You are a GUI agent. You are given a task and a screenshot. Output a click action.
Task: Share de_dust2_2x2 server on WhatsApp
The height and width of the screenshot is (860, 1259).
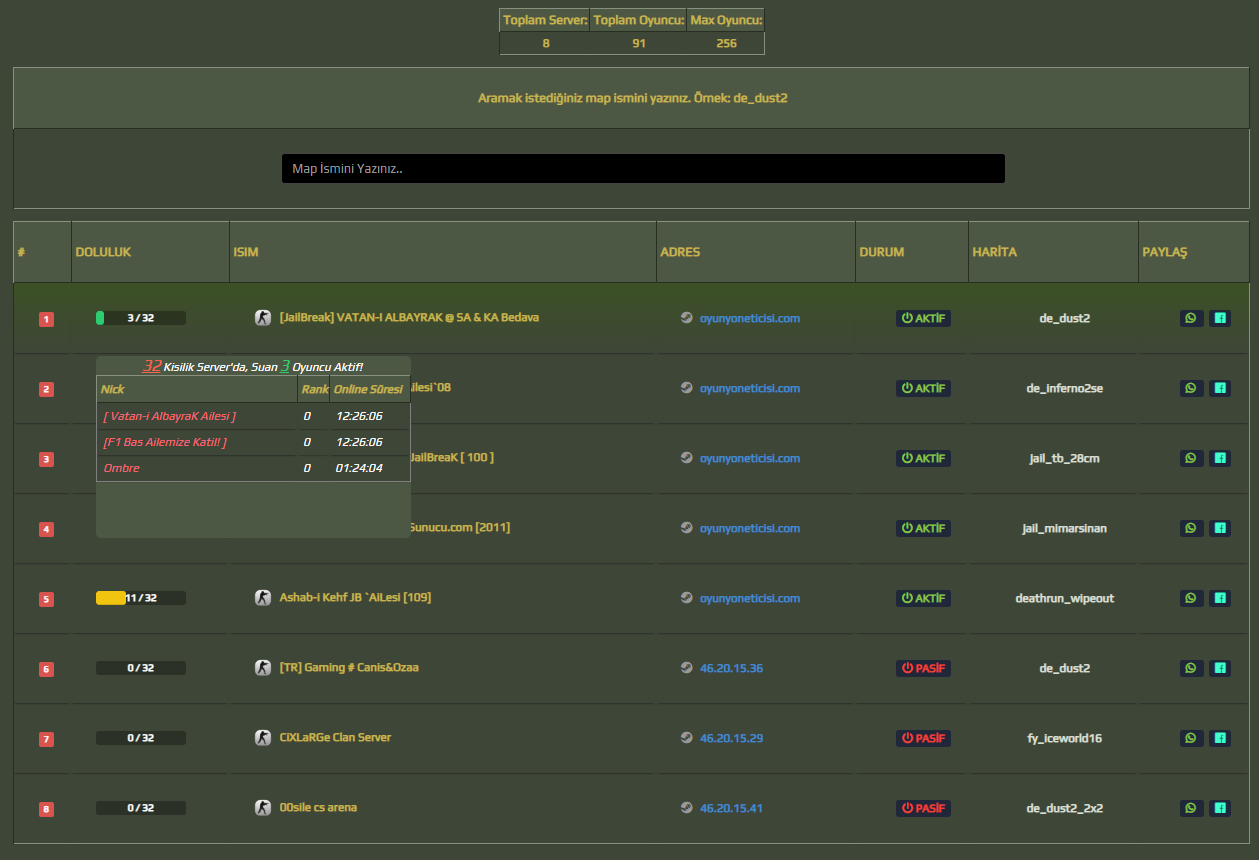[1191, 808]
